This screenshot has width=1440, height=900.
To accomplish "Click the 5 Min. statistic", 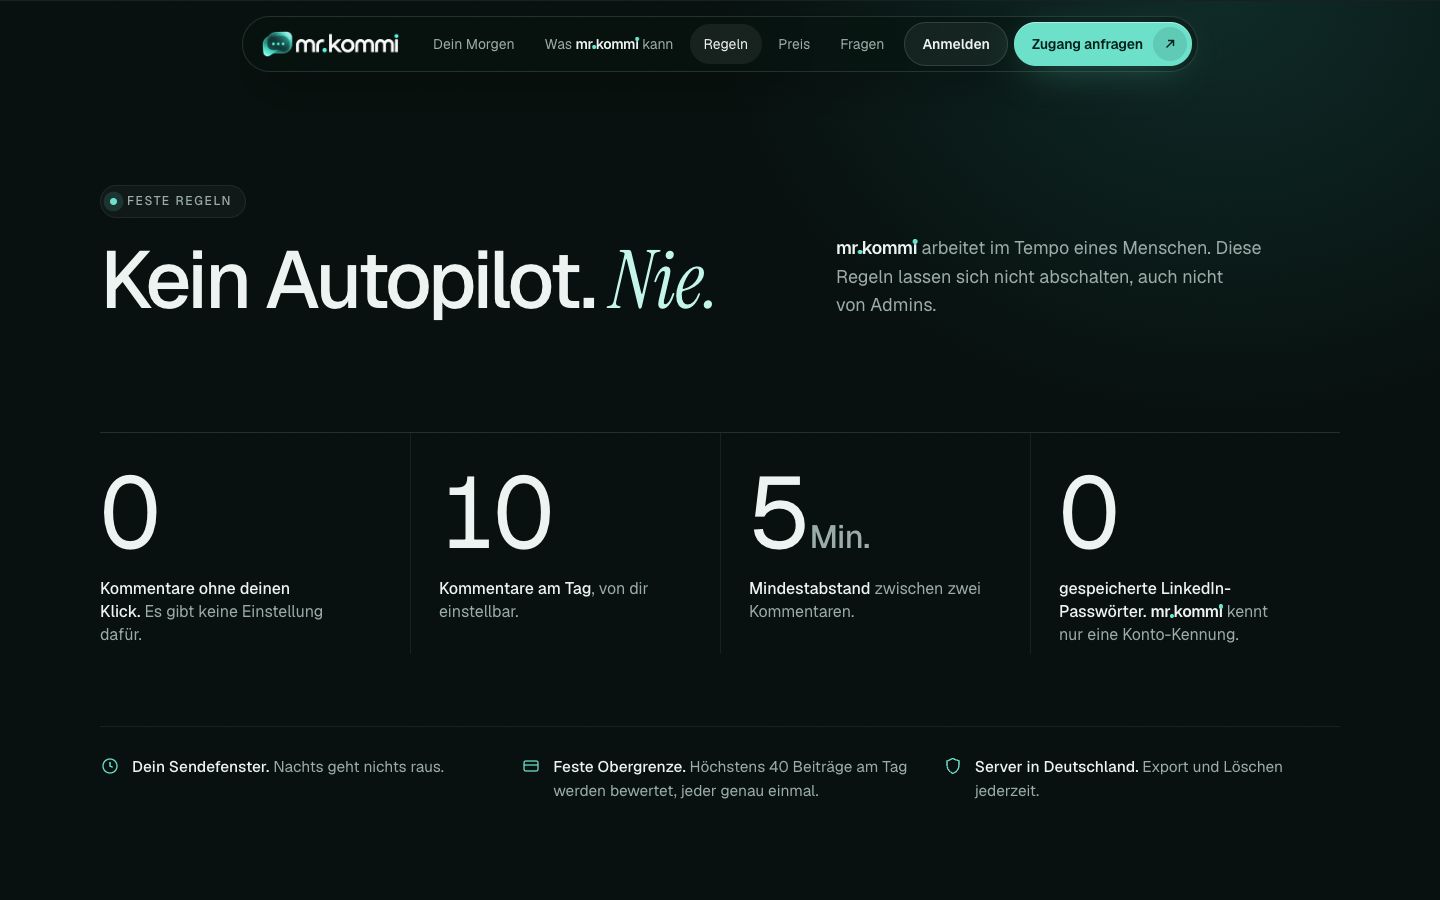I will pos(810,514).
